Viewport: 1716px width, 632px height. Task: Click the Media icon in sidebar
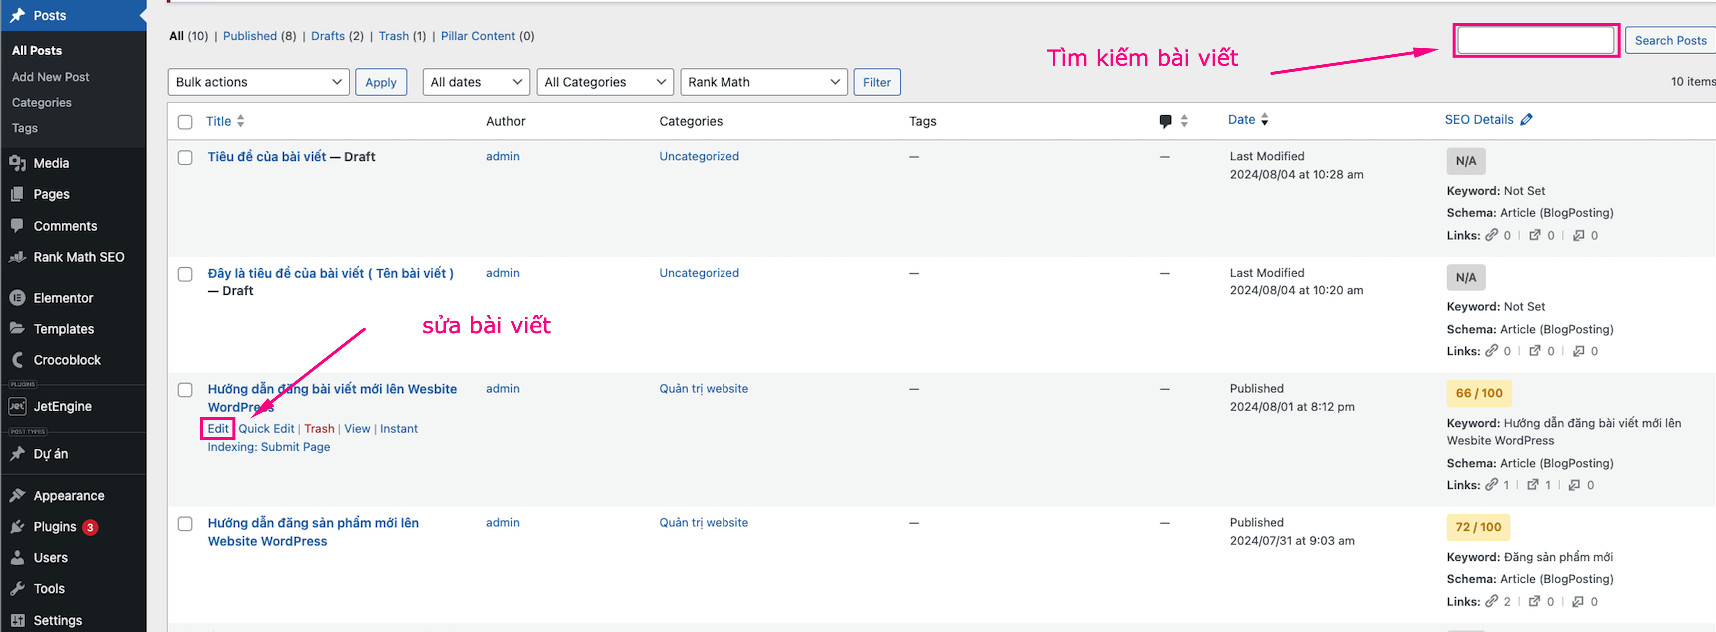(17, 163)
